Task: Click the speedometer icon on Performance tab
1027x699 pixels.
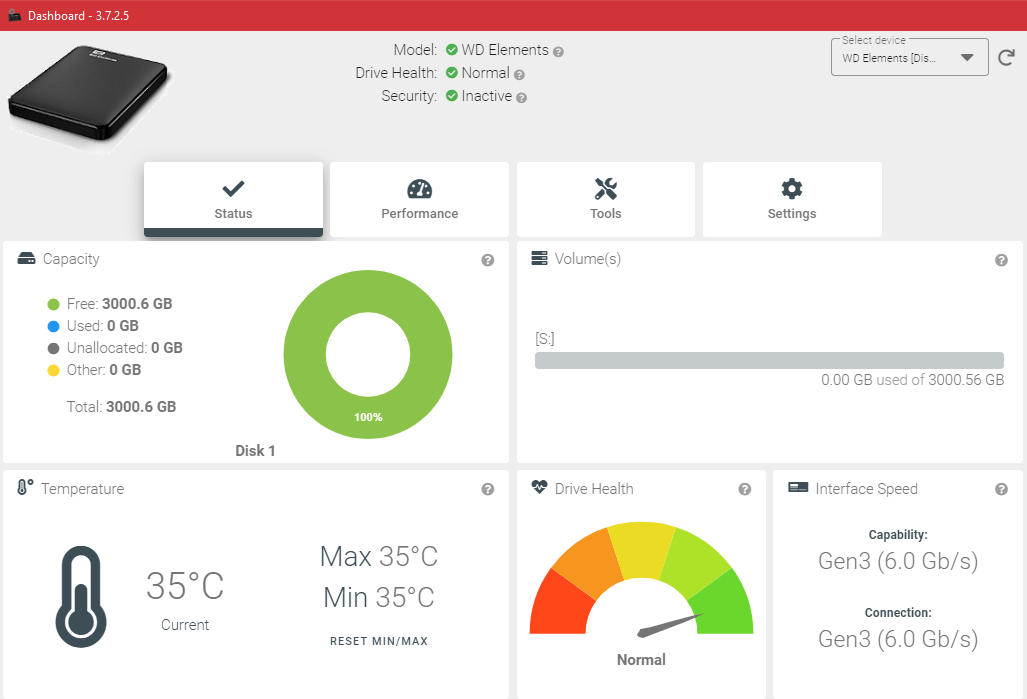Action: tap(419, 189)
